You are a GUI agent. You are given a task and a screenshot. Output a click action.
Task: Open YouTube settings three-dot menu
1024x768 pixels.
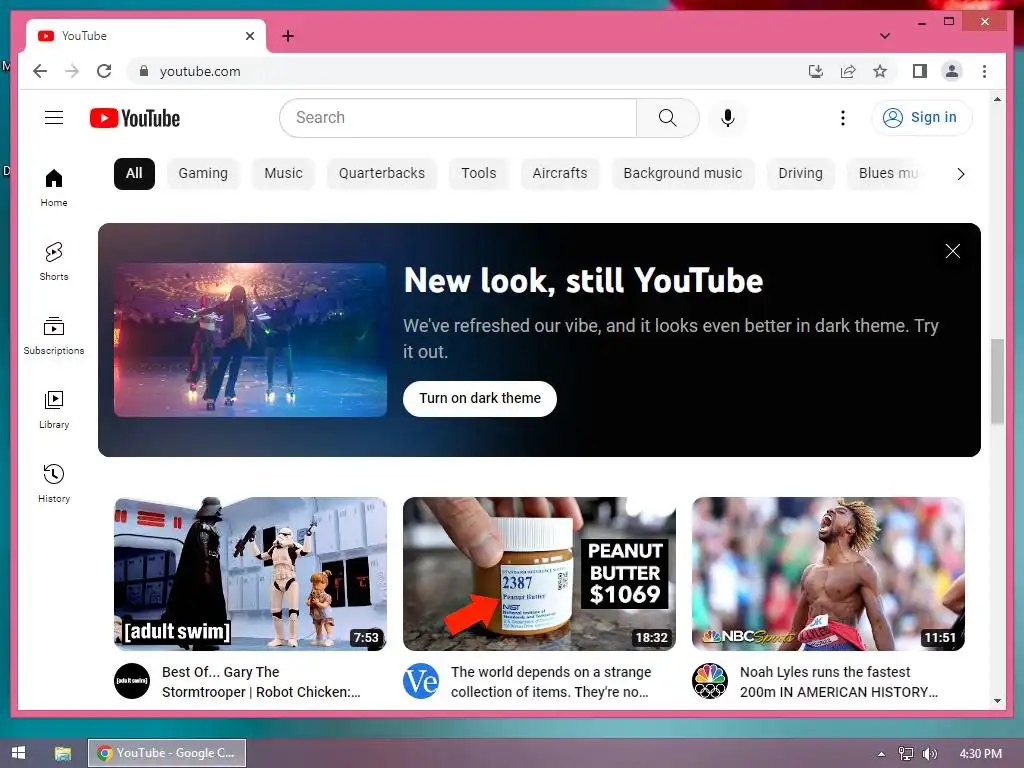842,118
